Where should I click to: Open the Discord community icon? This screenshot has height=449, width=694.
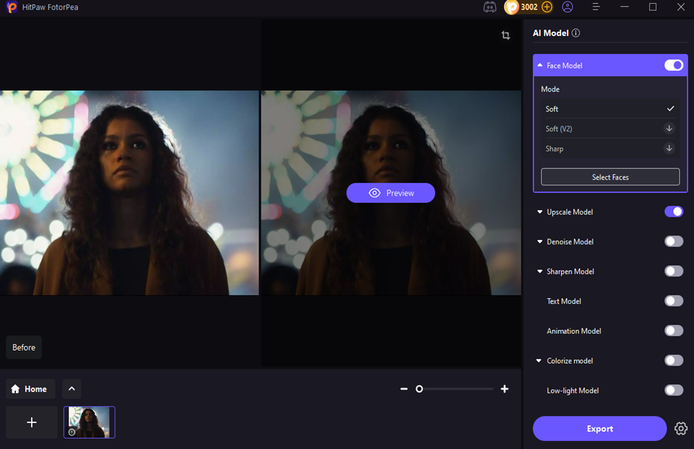pyautogui.click(x=490, y=7)
